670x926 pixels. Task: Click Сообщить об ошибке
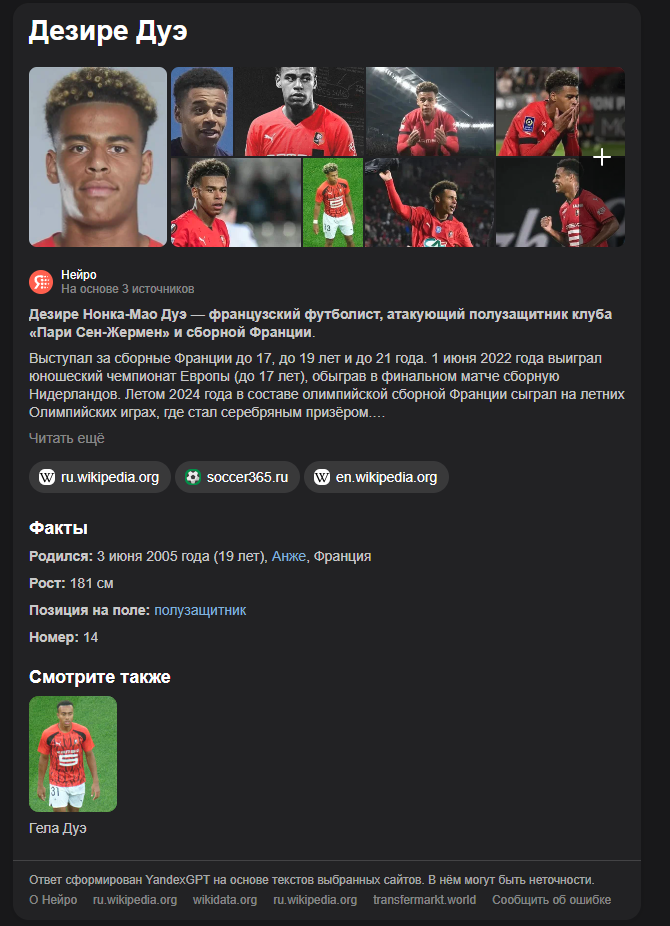[551, 900]
